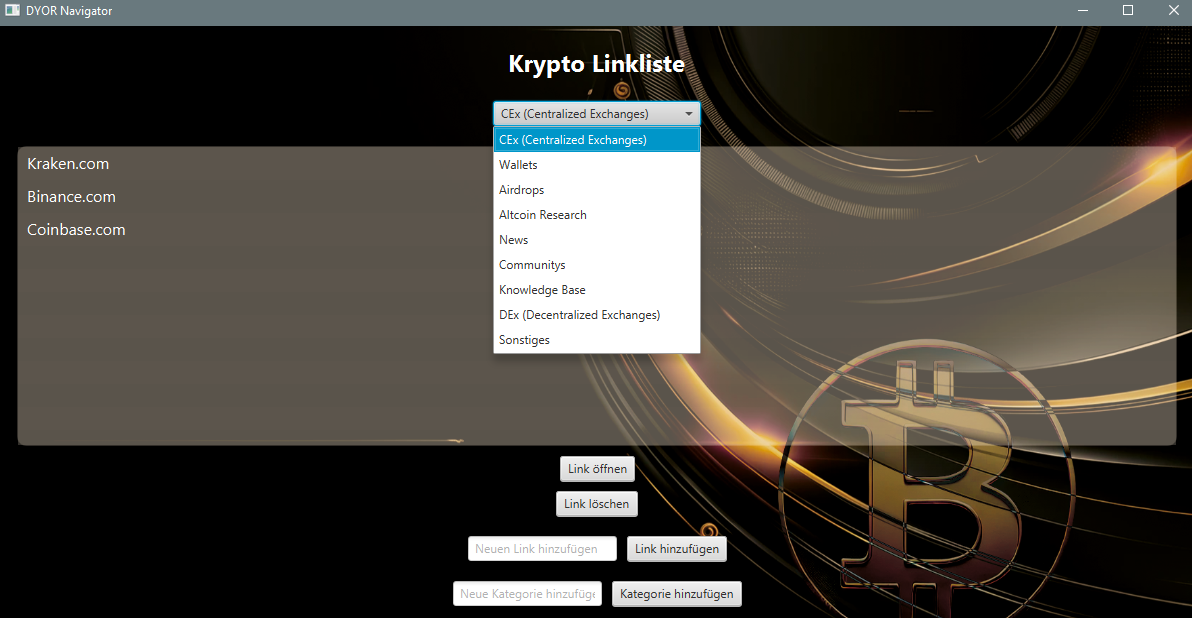Click the Link löschen button

pyautogui.click(x=597, y=503)
